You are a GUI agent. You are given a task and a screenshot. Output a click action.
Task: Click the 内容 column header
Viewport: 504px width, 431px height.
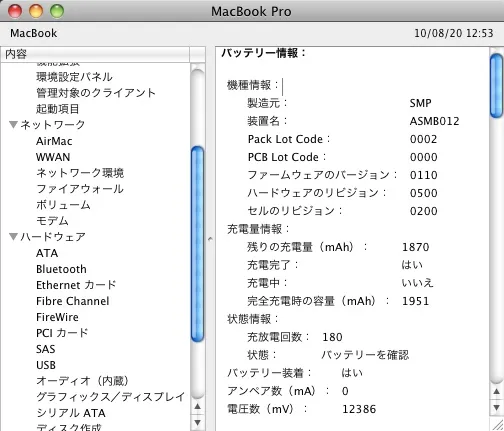(x=95, y=54)
